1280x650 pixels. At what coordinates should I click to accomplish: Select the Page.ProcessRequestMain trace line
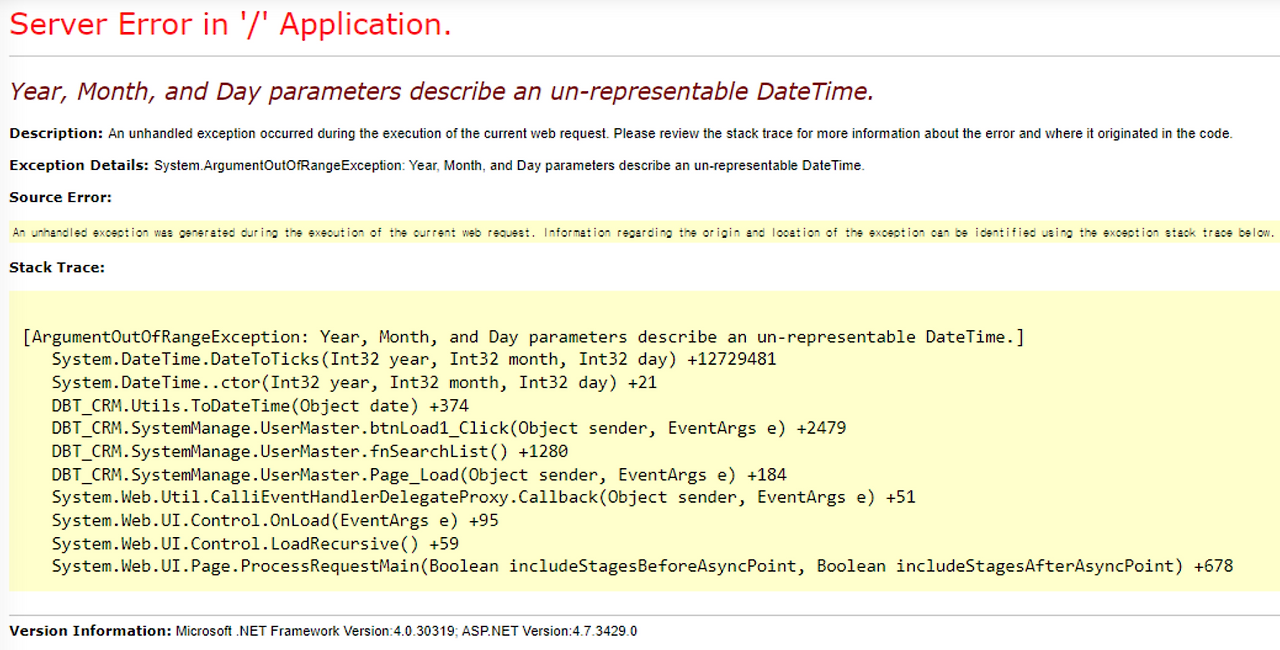[x=642, y=566]
